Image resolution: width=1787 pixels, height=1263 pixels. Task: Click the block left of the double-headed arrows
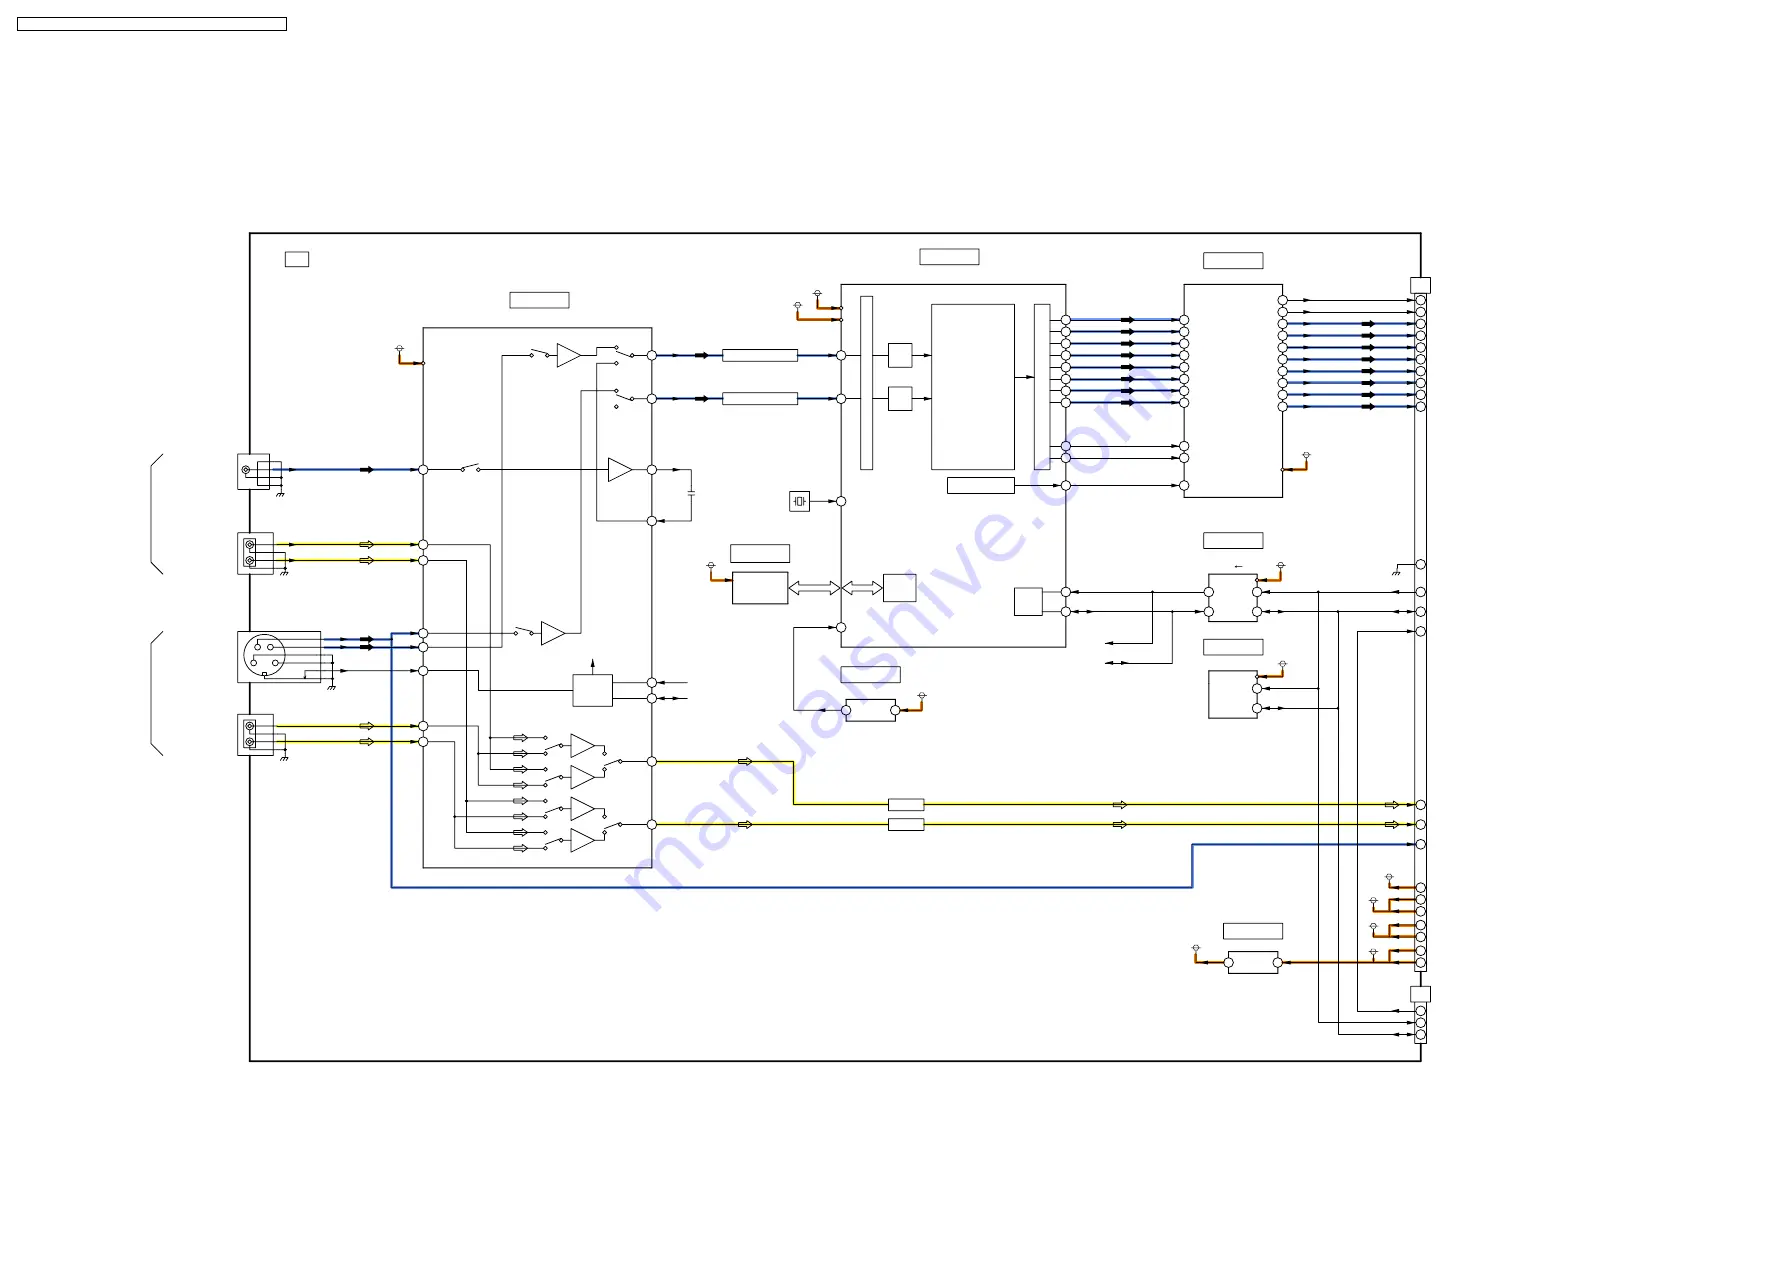click(x=760, y=588)
